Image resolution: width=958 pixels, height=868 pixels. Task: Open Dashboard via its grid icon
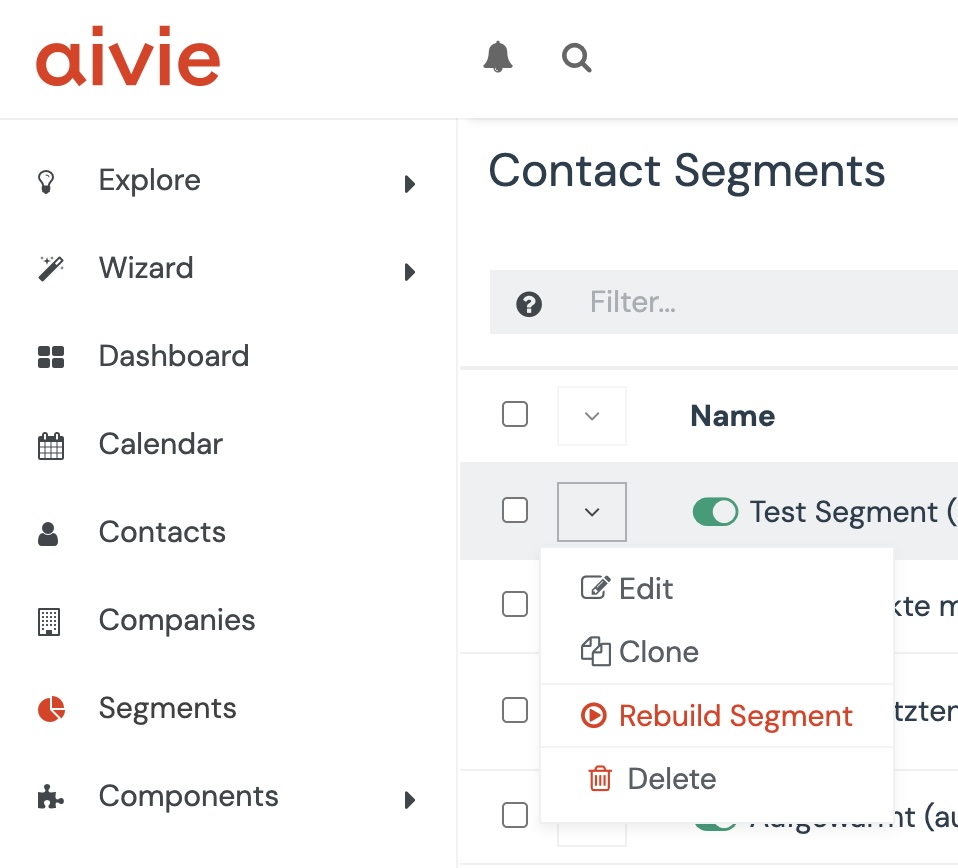tap(51, 357)
